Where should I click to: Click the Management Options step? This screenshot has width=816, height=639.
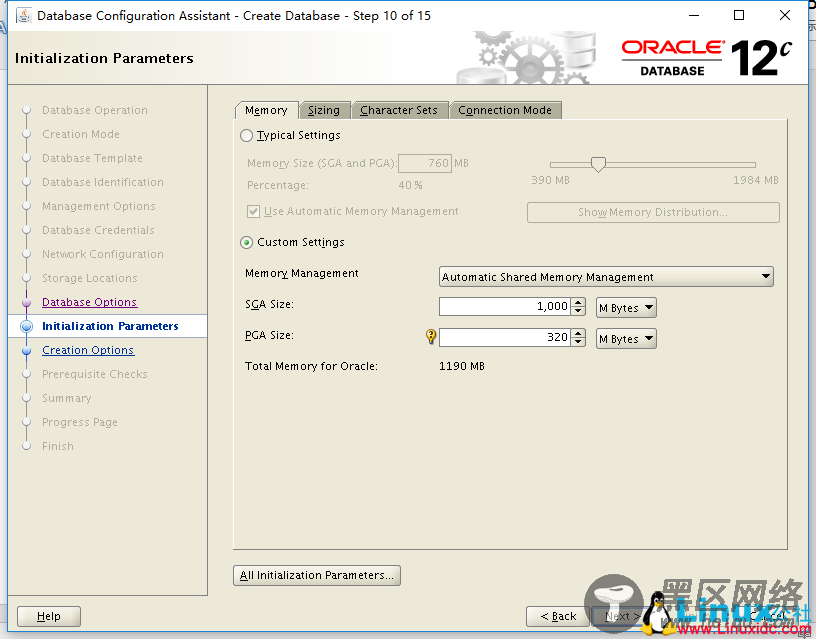pyautogui.click(x=98, y=206)
